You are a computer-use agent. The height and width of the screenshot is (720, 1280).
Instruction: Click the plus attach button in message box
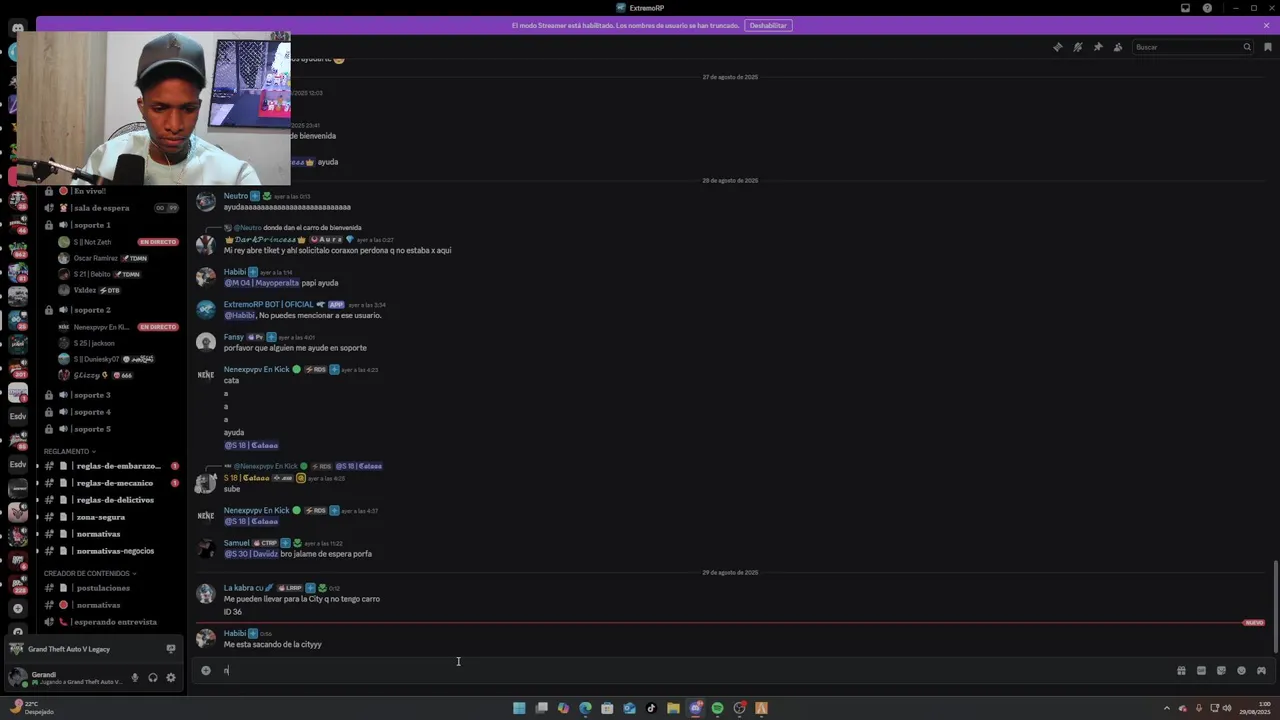pos(206,671)
